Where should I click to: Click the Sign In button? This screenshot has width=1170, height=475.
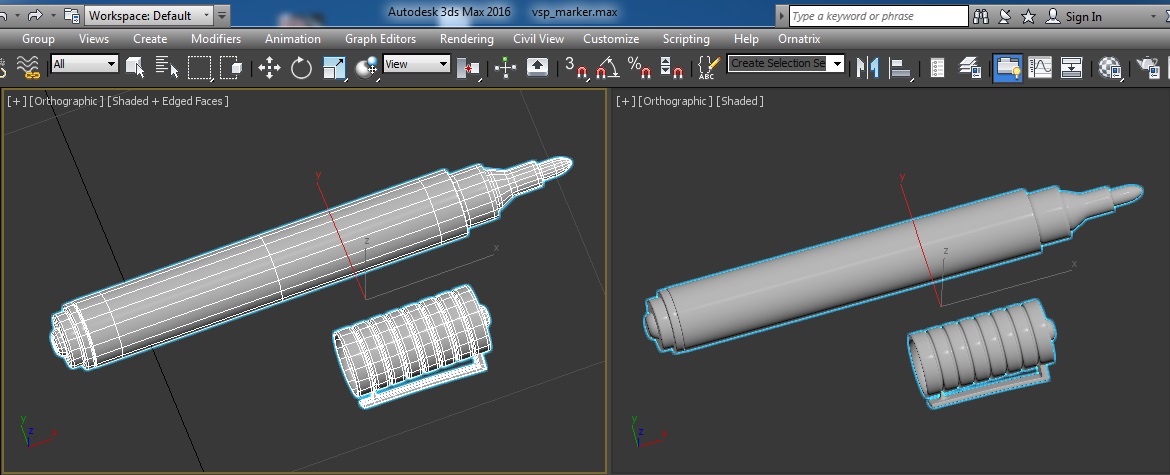pyautogui.click(x=1083, y=16)
